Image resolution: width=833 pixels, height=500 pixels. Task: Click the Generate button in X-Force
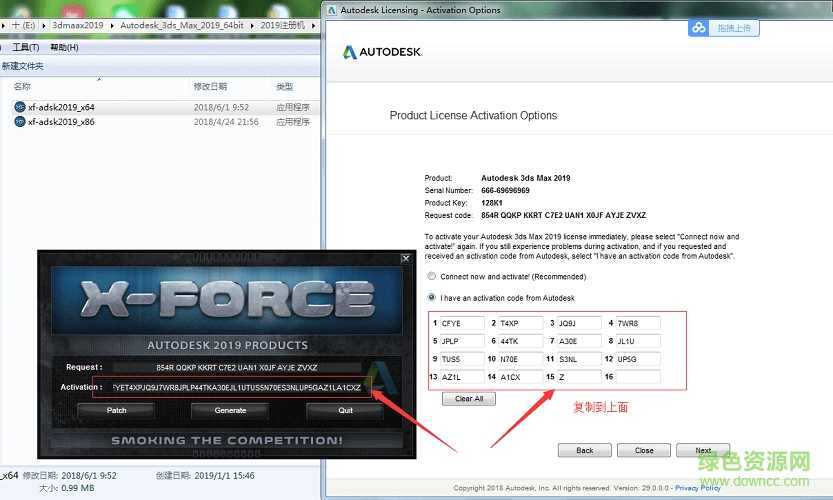tap(230, 410)
